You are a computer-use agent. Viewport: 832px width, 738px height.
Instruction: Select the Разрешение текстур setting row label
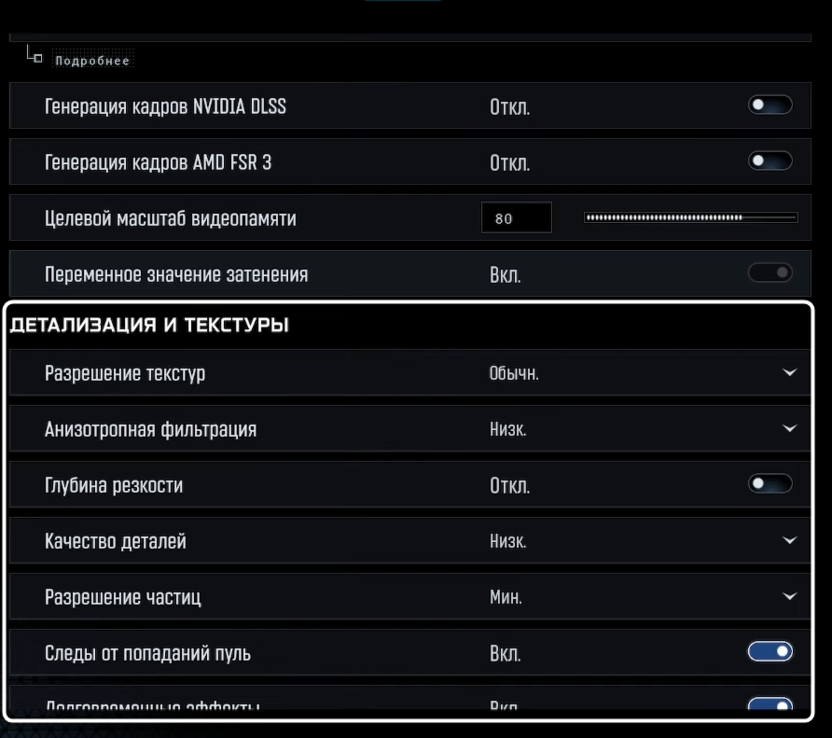125,374
